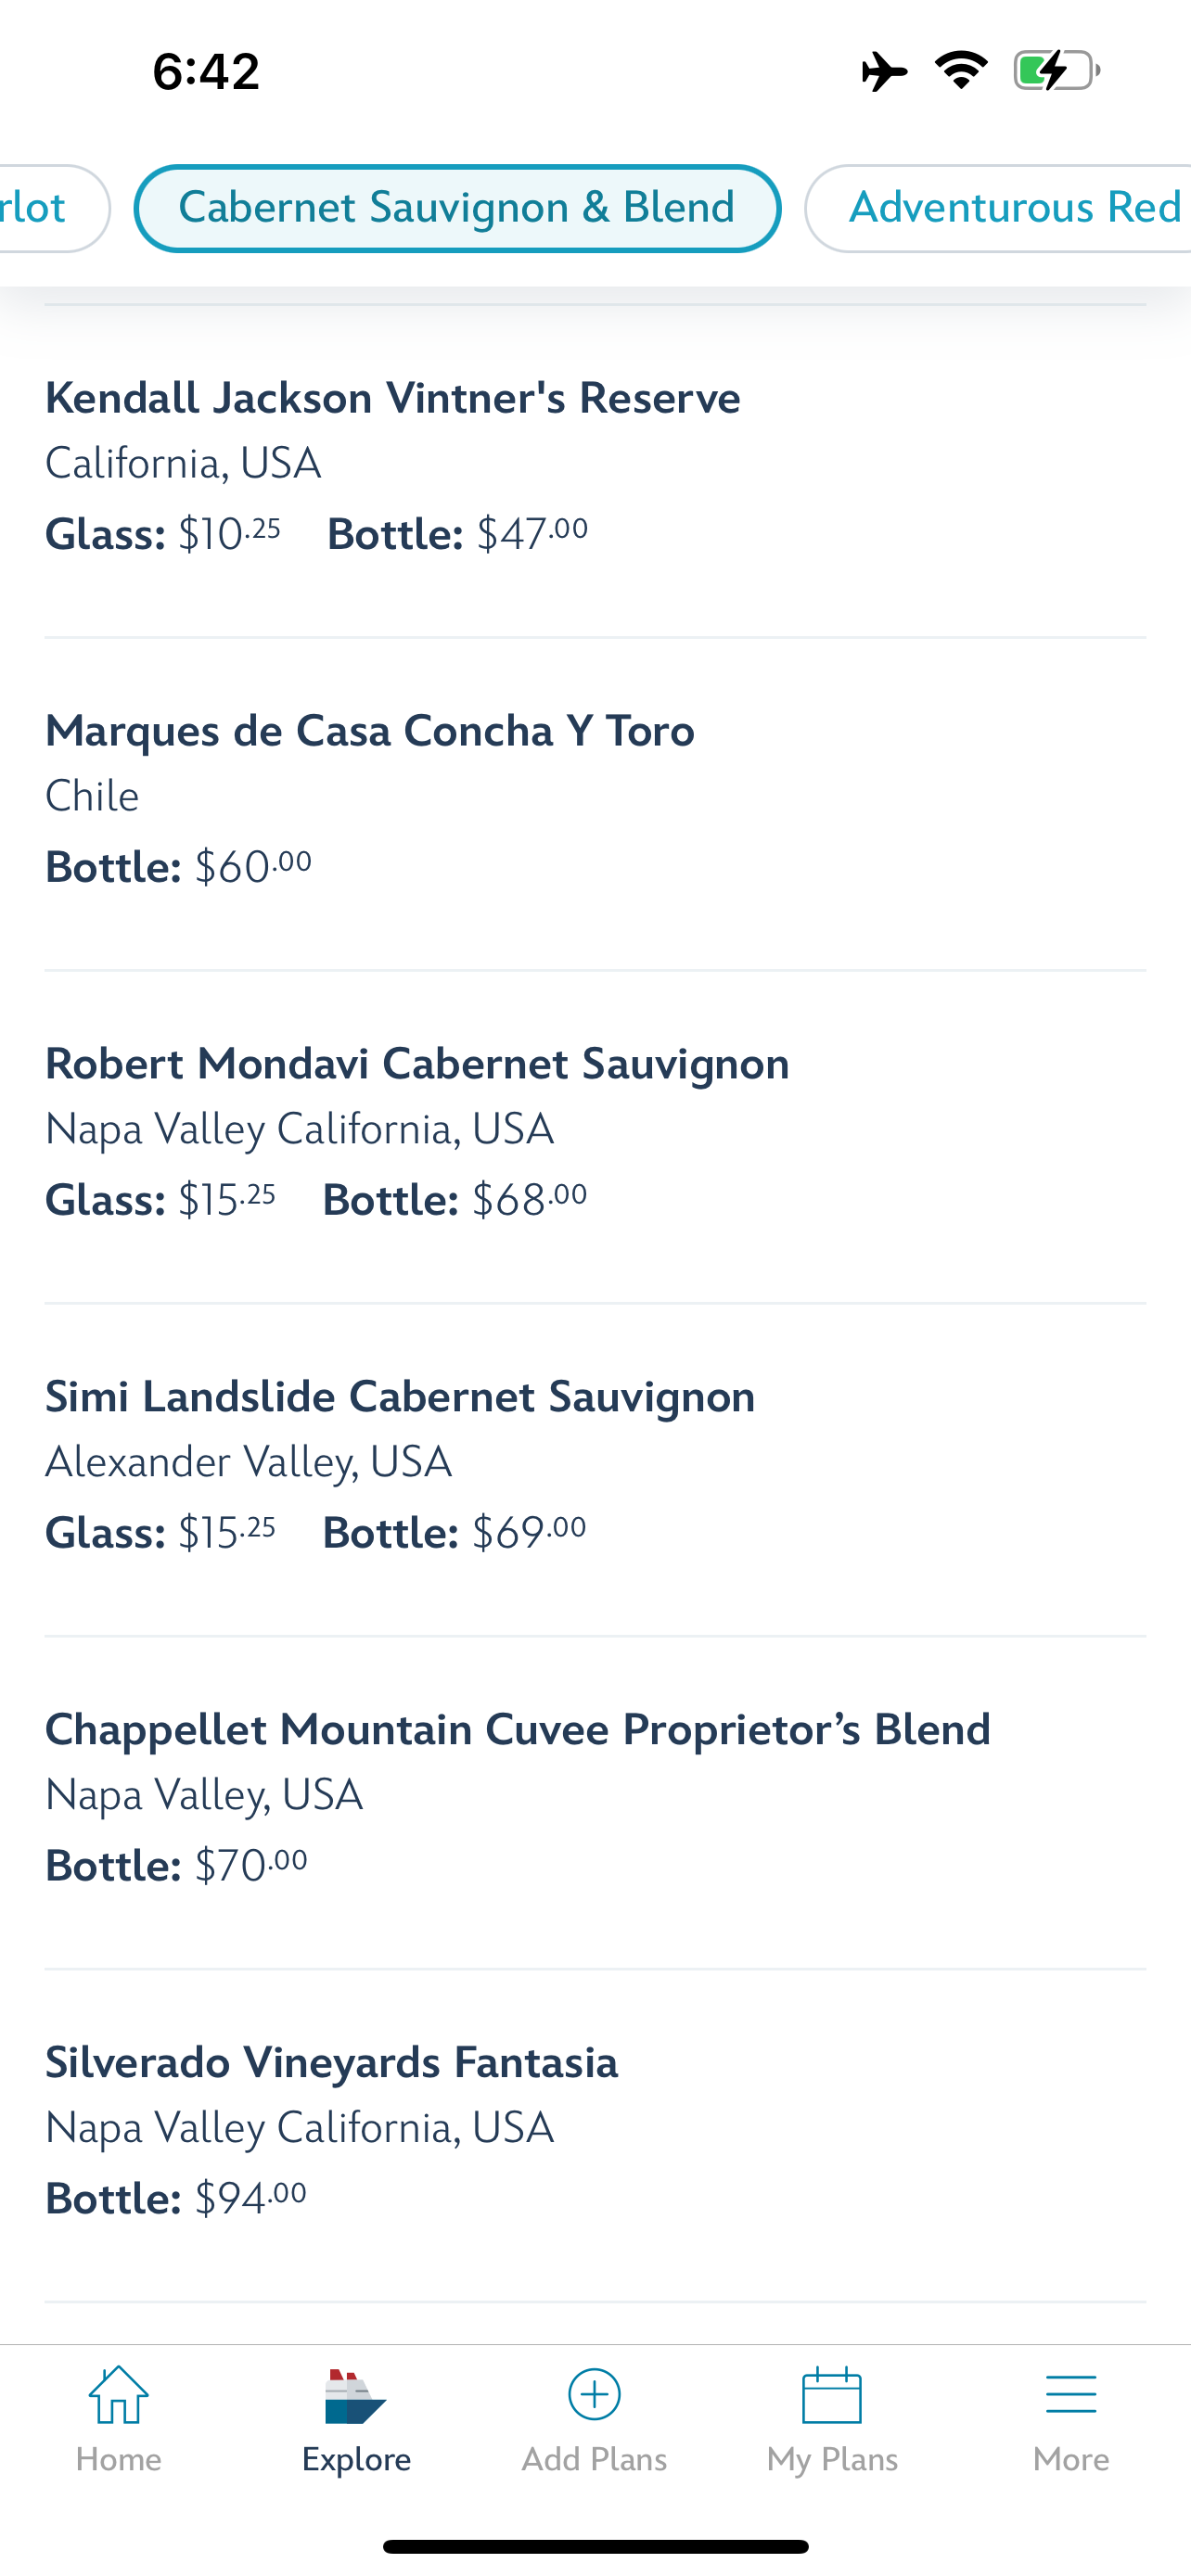This screenshot has height=2576, width=1191.
Task: Open the More hamburger menu icon
Action: [1070, 2396]
